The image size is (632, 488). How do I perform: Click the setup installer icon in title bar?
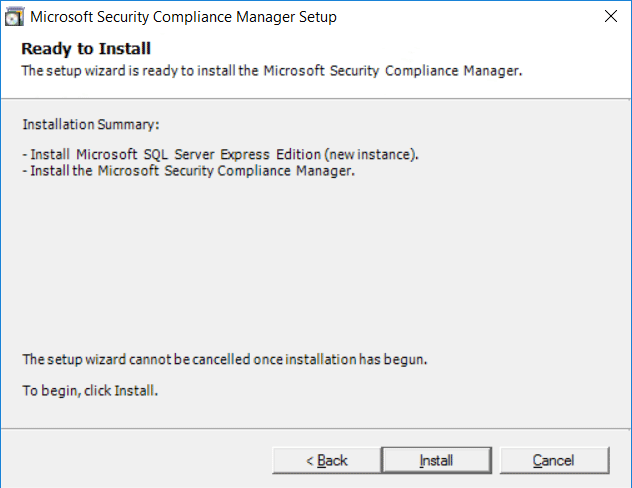(x=15, y=17)
